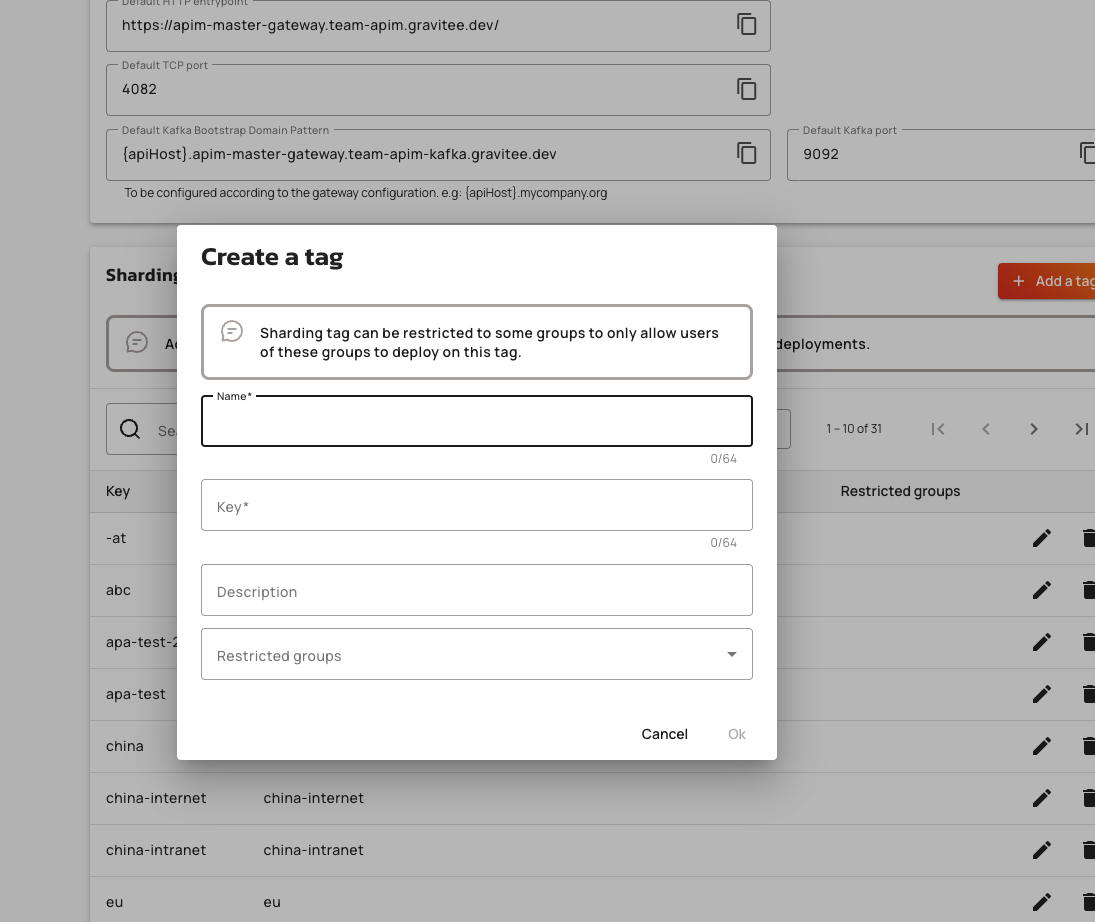The image size is (1095, 922).
Task: Copy the Default Kafka port value
Action: (1086, 154)
